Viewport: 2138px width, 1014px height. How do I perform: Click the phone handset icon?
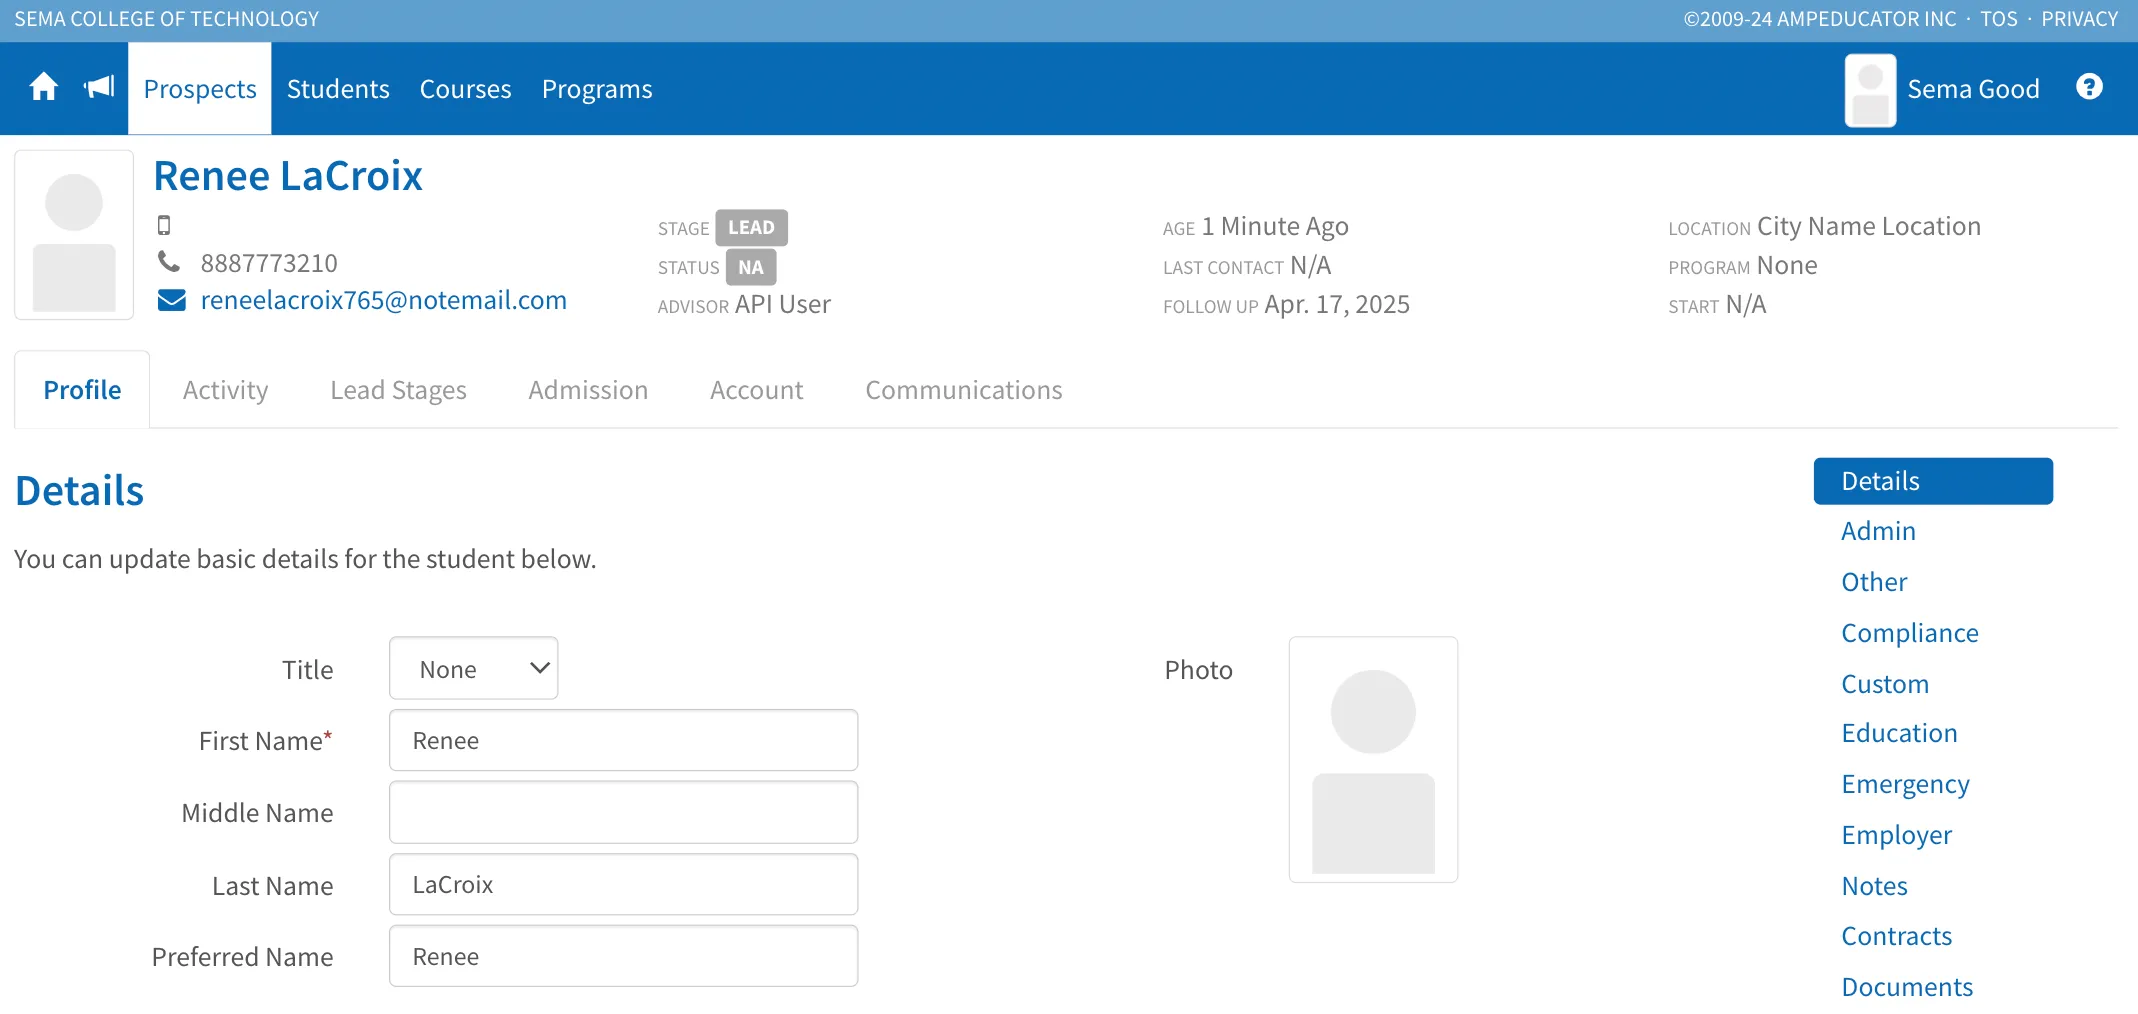pos(169,262)
